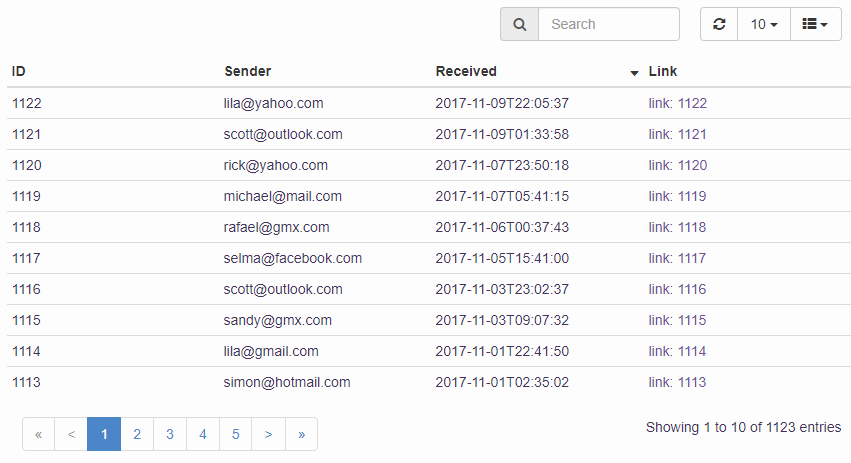Jump to last page using » icon
Viewport: 851px width, 463px height.
click(x=301, y=434)
